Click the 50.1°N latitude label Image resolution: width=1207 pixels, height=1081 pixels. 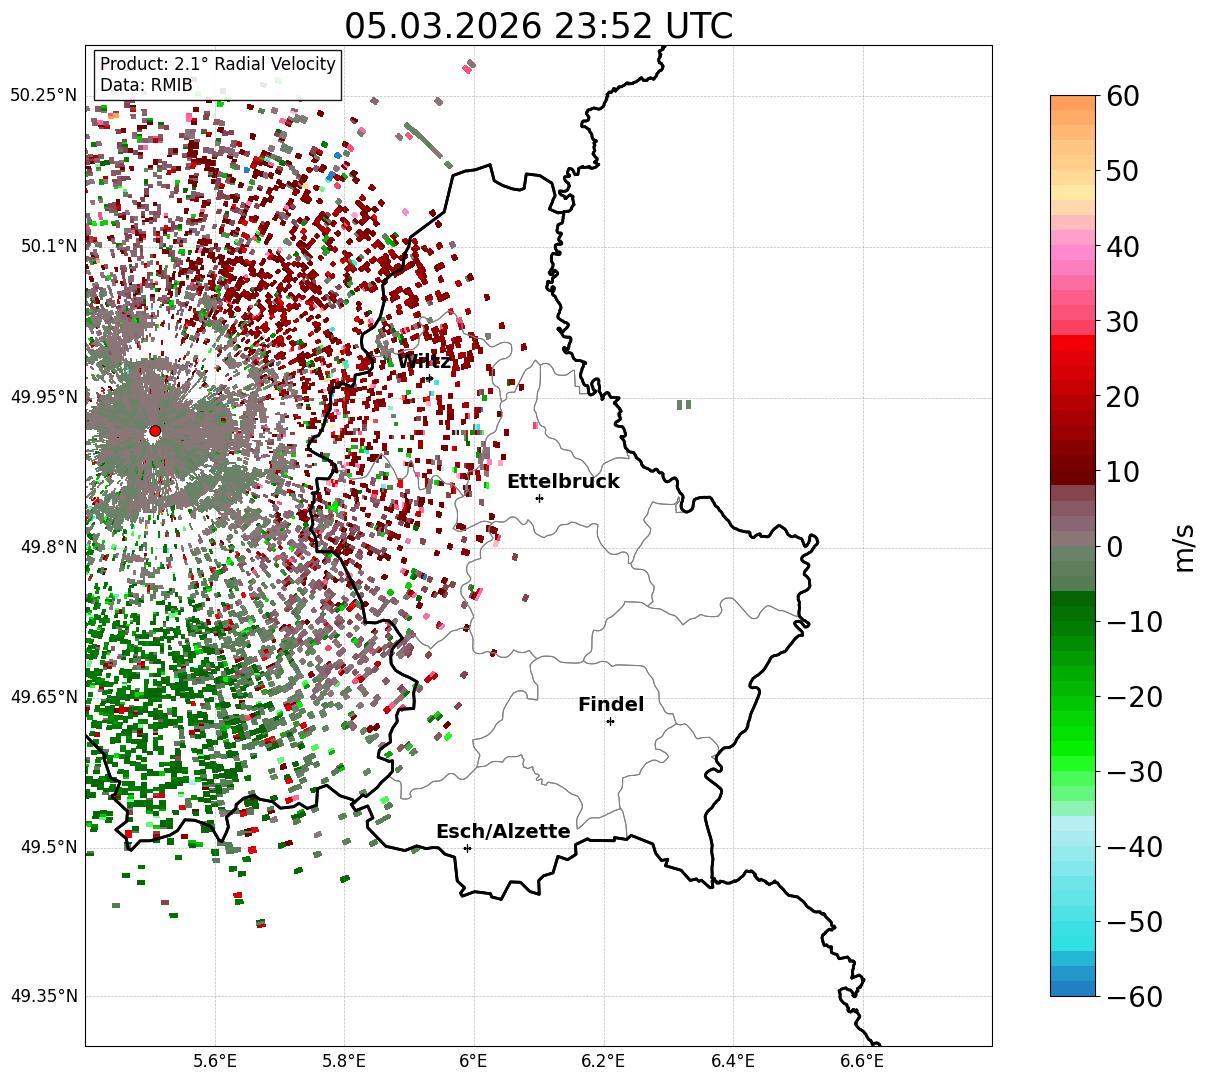click(x=48, y=246)
